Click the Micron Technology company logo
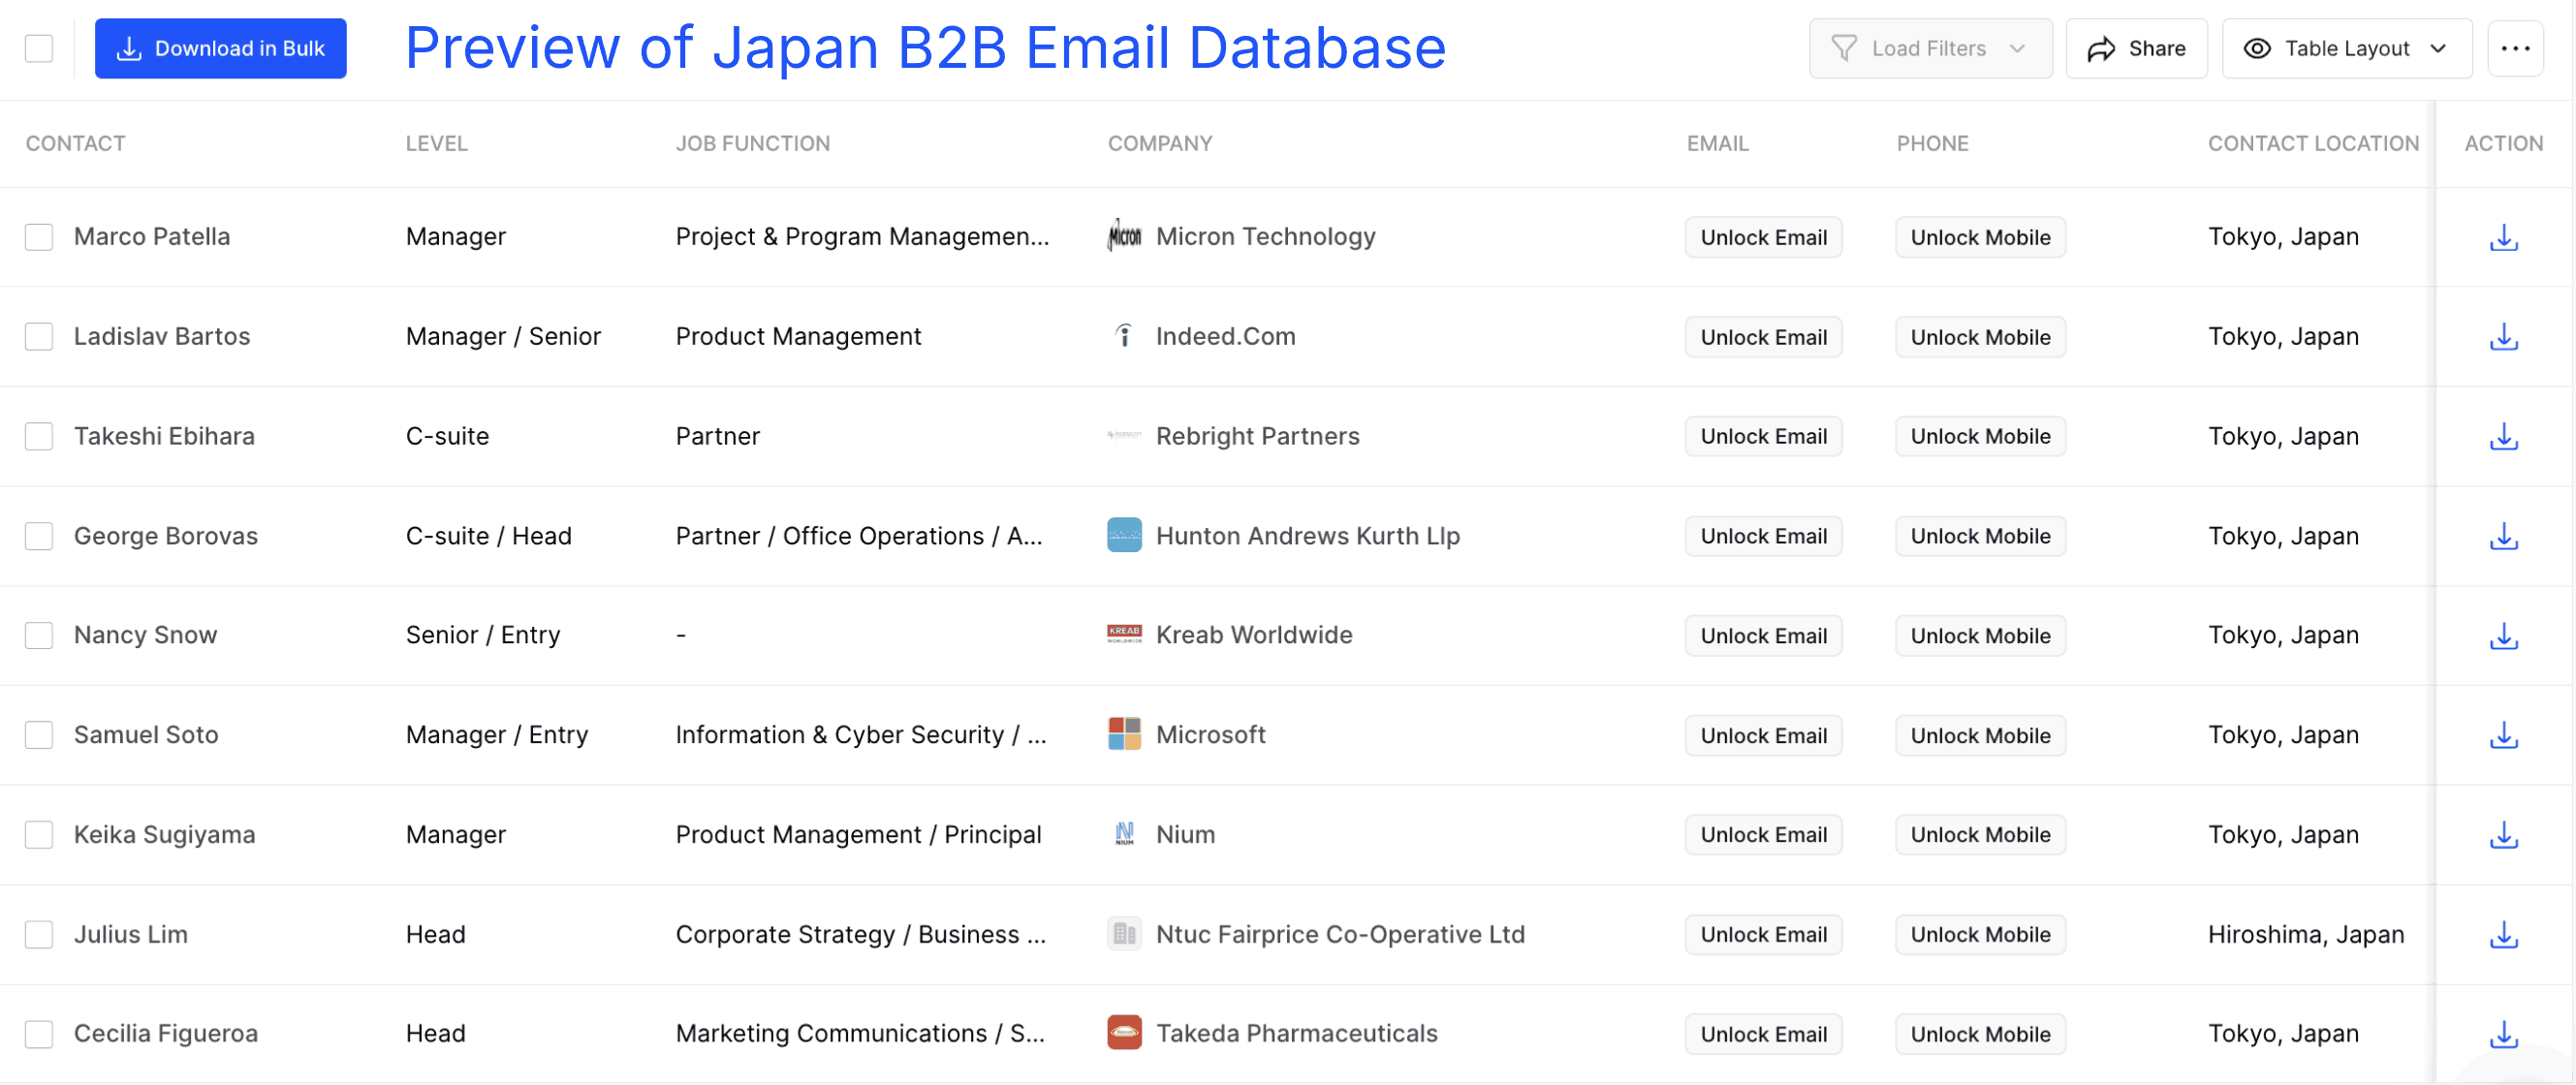This screenshot has width=2576, height=1085. [1124, 236]
